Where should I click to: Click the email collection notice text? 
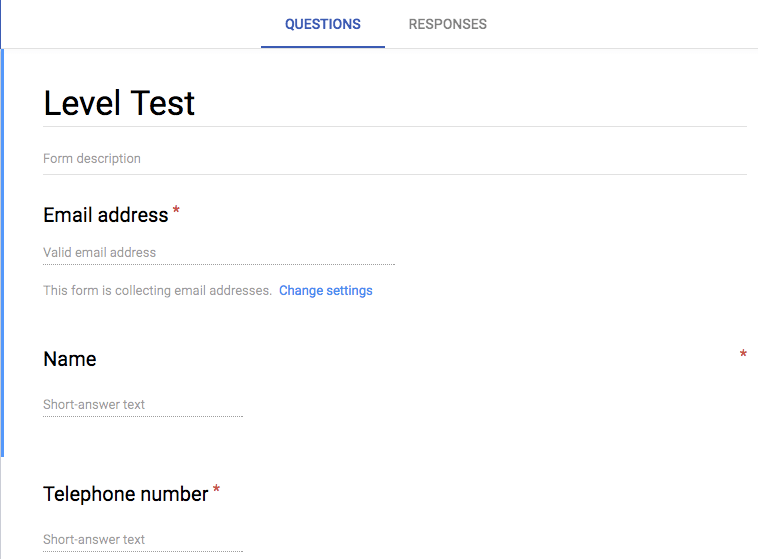[x=157, y=291]
